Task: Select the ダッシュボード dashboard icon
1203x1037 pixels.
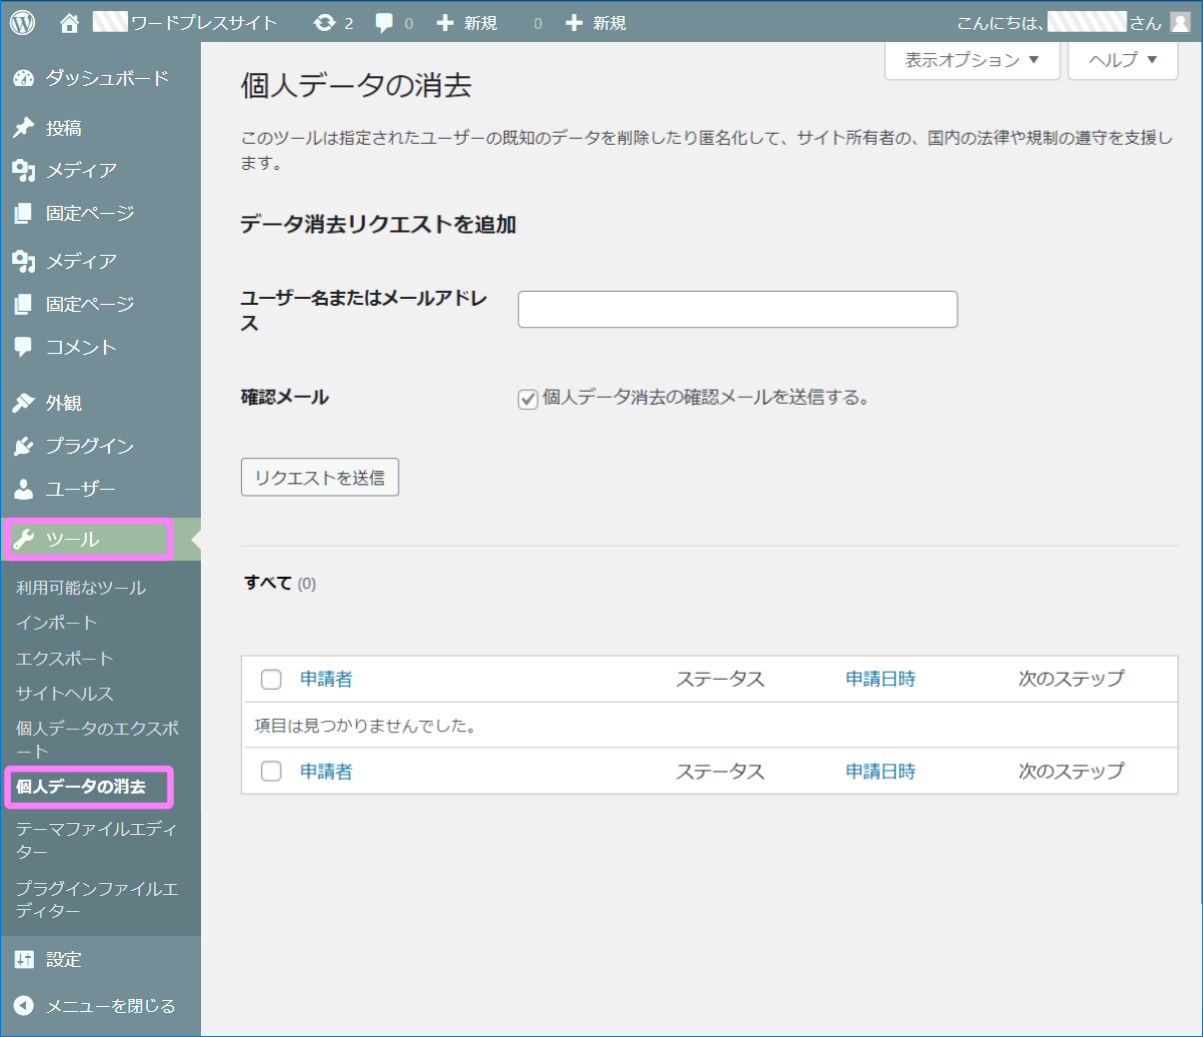Action: 23,78
